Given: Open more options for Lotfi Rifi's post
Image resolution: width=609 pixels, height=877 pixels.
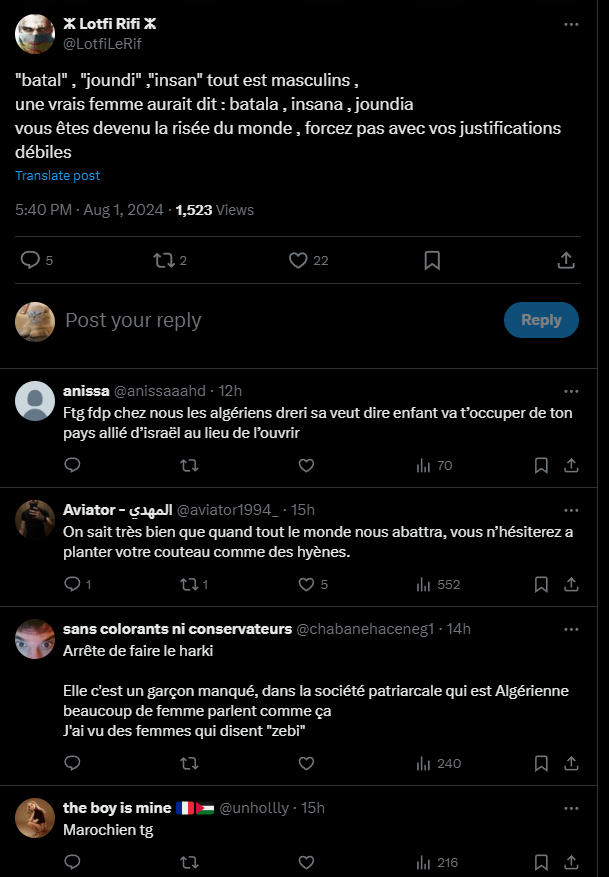Looking at the screenshot, I should [x=570, y=24].
